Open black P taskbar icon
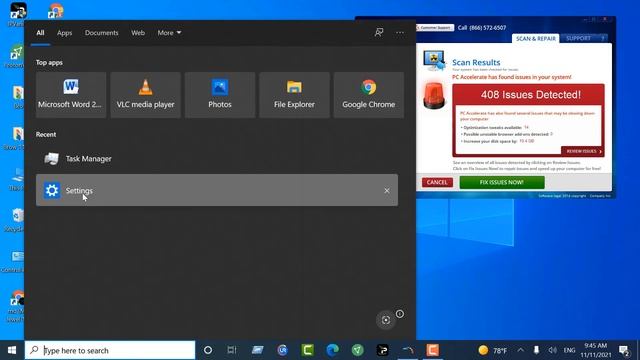The image size is (640, 360). [x=382, y=350]
